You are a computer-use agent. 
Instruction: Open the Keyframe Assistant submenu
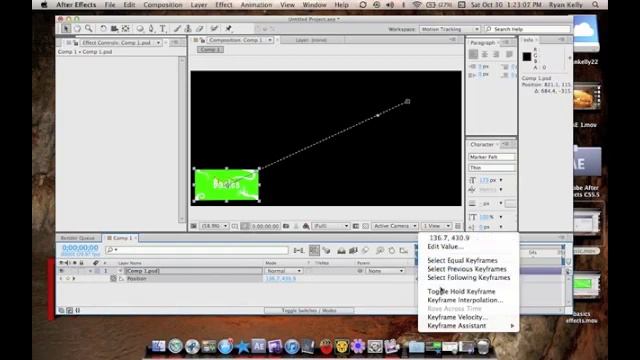coord(469,326)
